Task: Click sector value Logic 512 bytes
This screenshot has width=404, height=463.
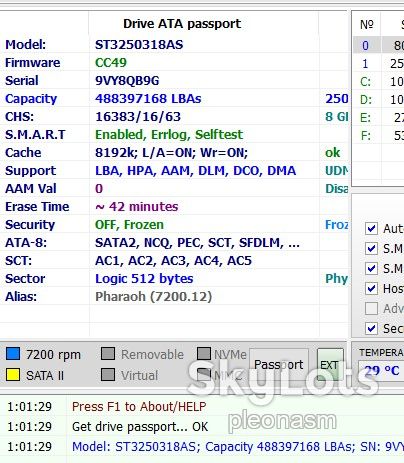Action: pyautogui.click(x=144, y=279)
